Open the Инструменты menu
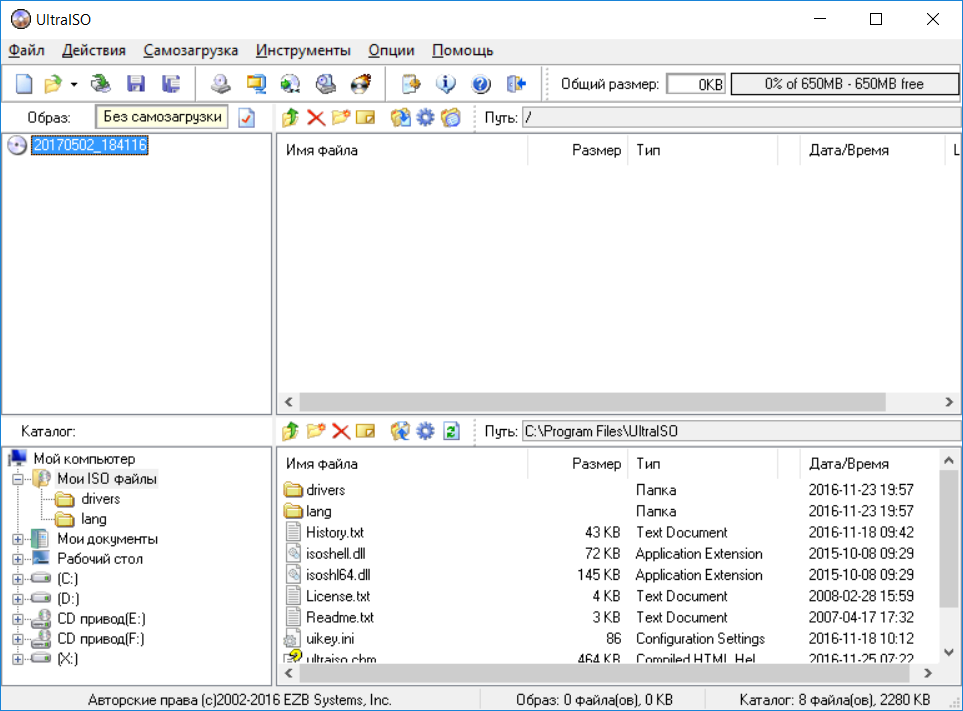The width and height of the screenshot is (963, 711). [303, 50]
